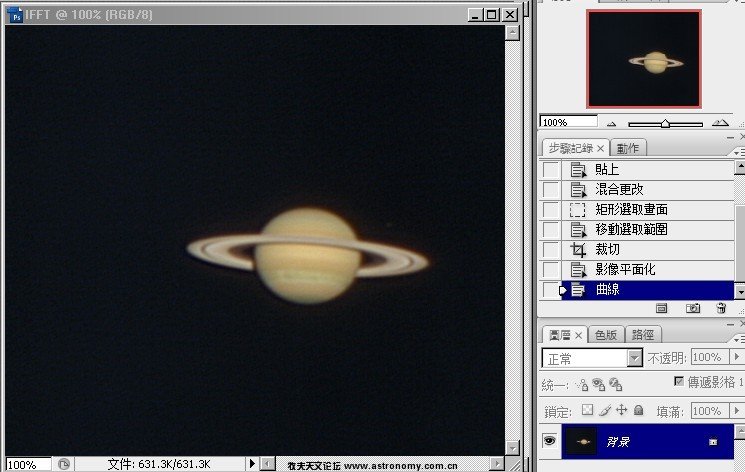Switch to the 動作 tab
This screenshot has height=472, width=745.
[x=629, y=148]
